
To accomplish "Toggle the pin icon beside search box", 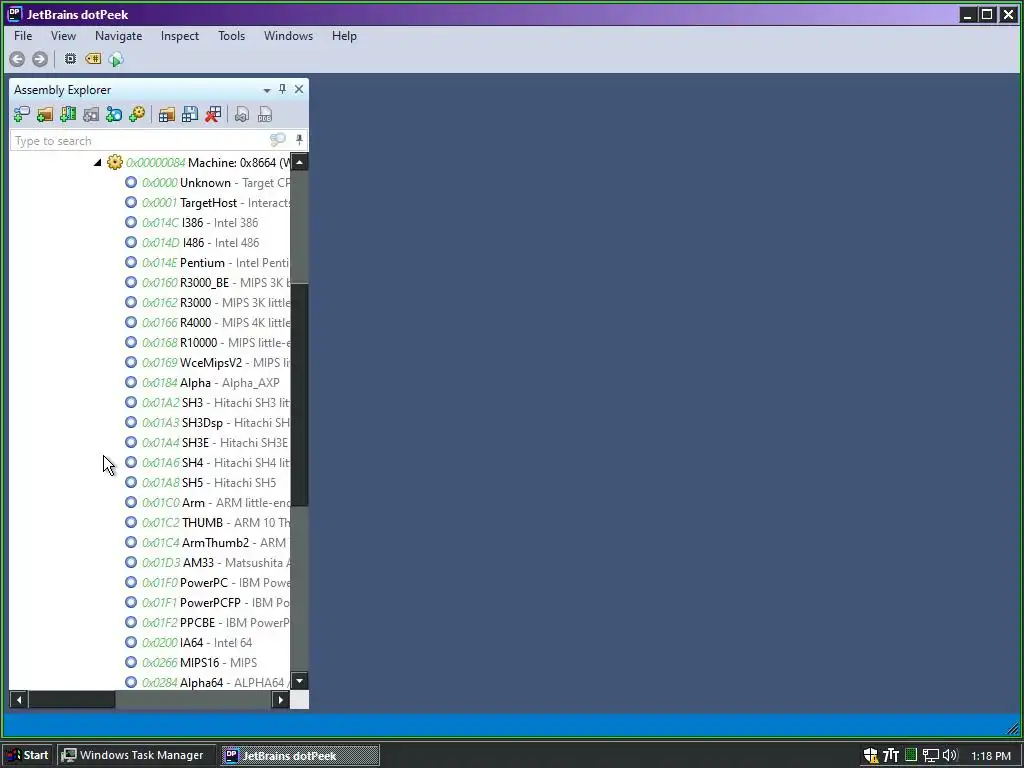I will 299,139.
